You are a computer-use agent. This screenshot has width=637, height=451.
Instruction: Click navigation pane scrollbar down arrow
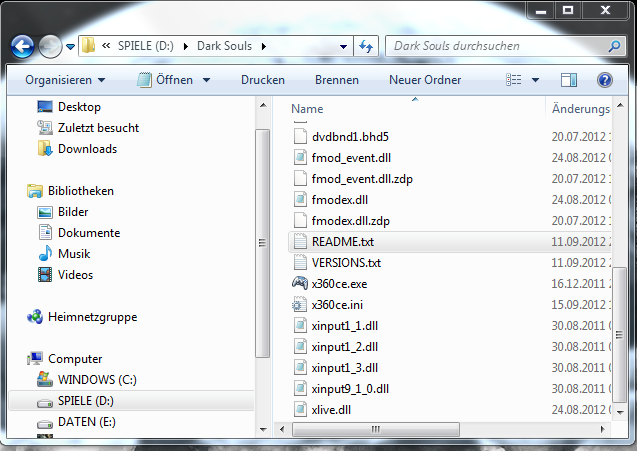263,429
